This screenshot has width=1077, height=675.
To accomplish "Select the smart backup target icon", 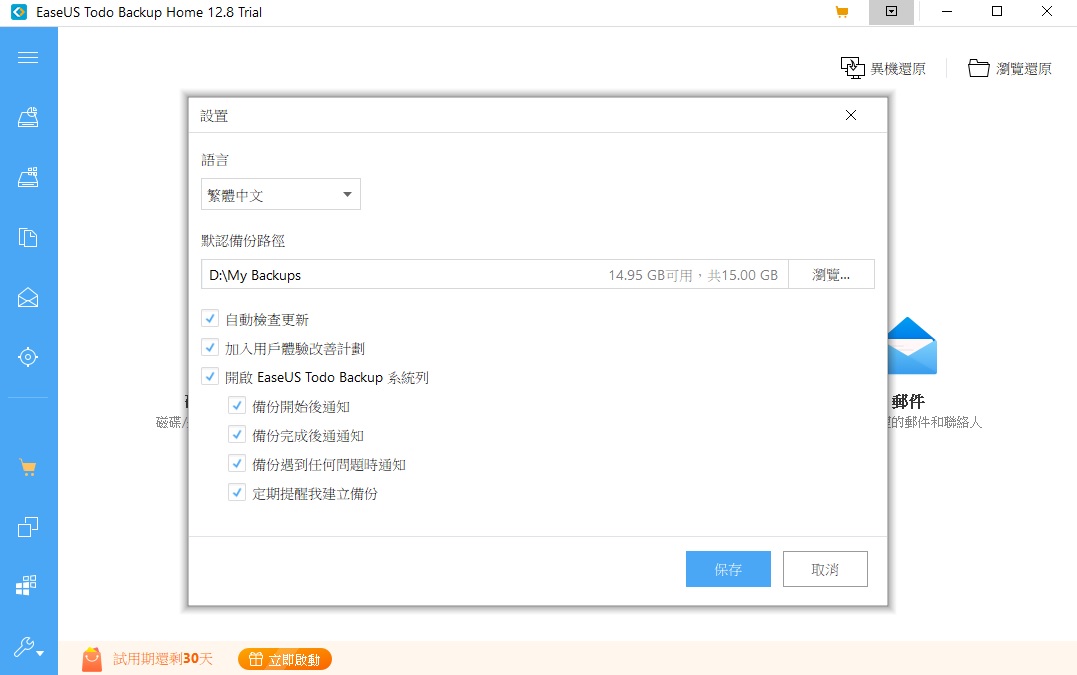I will tap(27, 357).
